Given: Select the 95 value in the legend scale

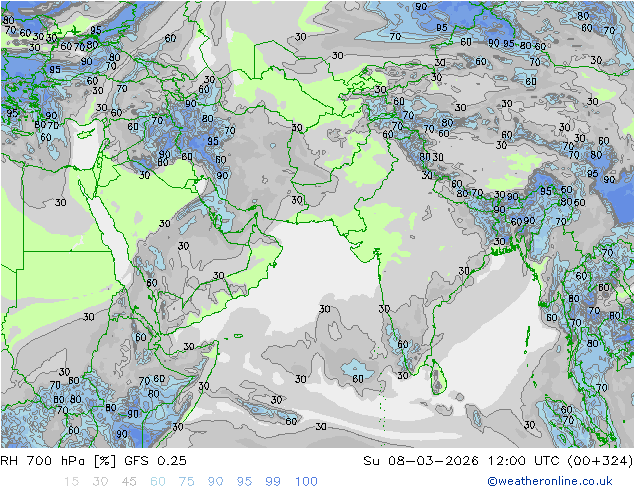Looking at the screenshot, I should (244, 481).
